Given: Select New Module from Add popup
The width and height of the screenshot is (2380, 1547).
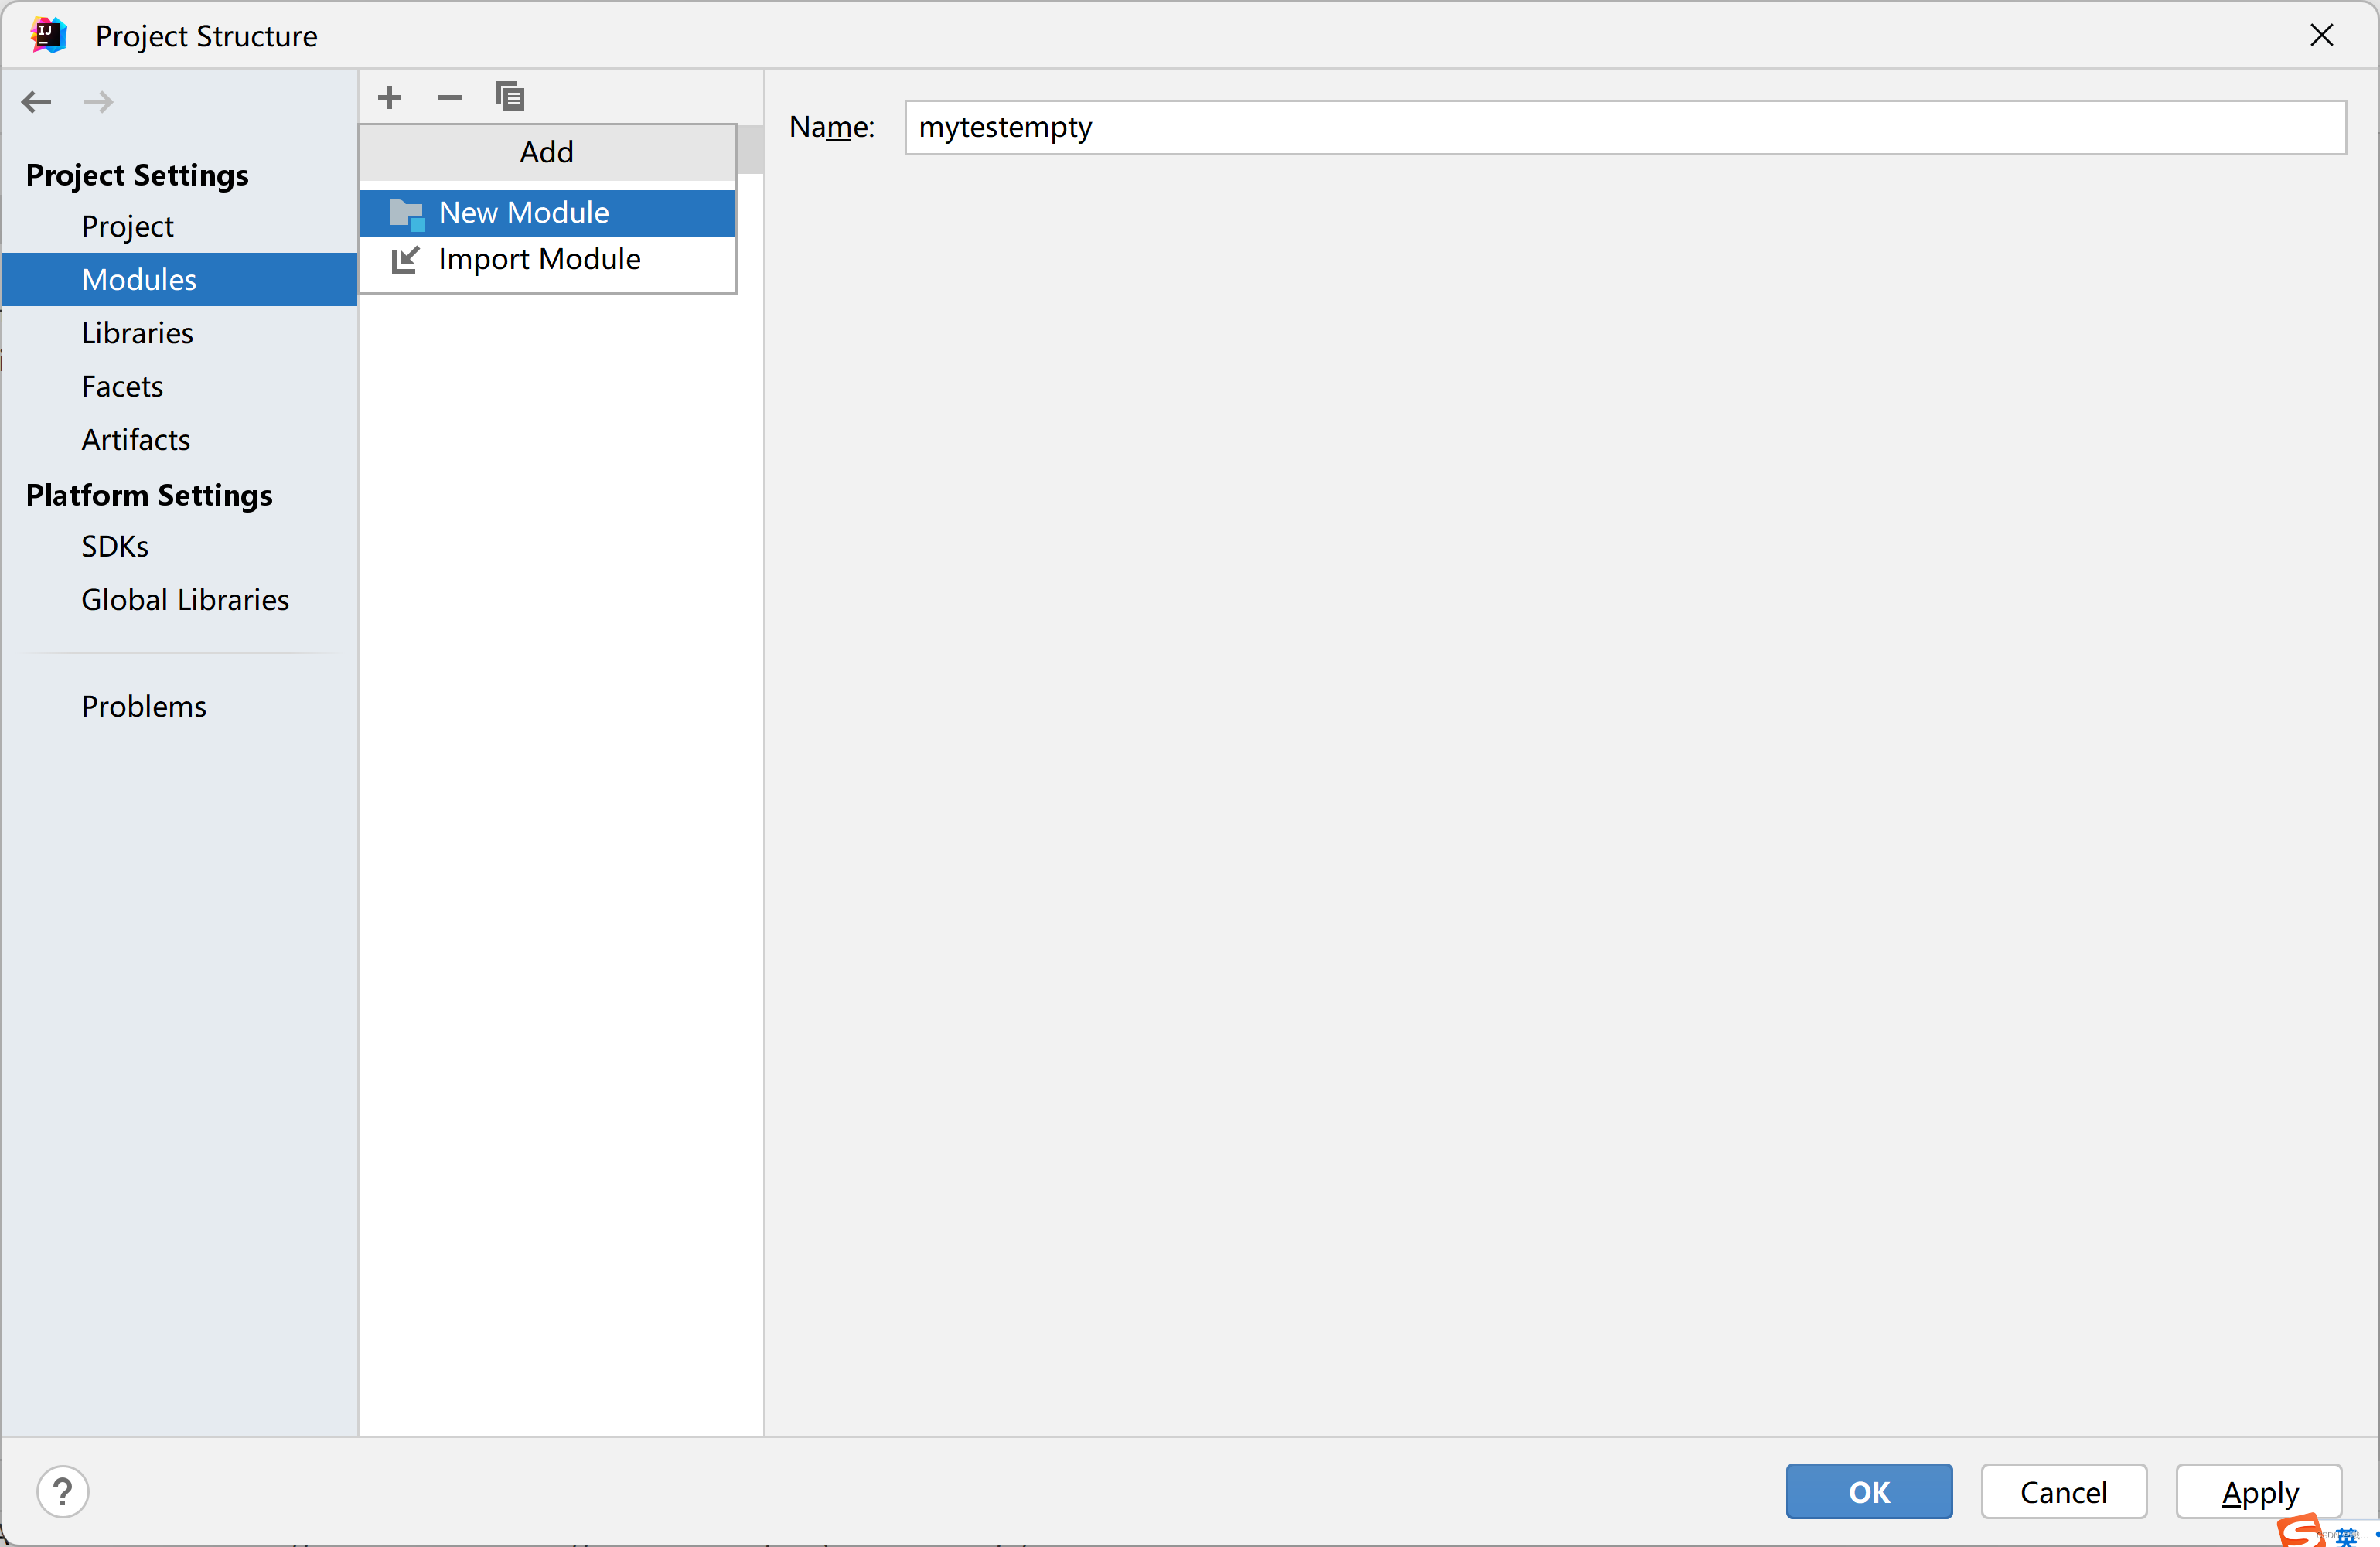Looking at the screenshot, I should tap(524, 213).
